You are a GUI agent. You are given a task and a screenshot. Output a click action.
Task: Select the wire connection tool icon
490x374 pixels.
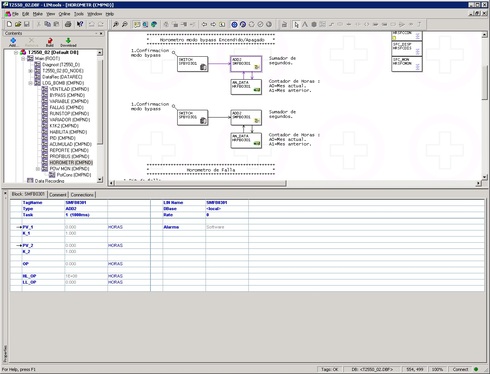331,24
